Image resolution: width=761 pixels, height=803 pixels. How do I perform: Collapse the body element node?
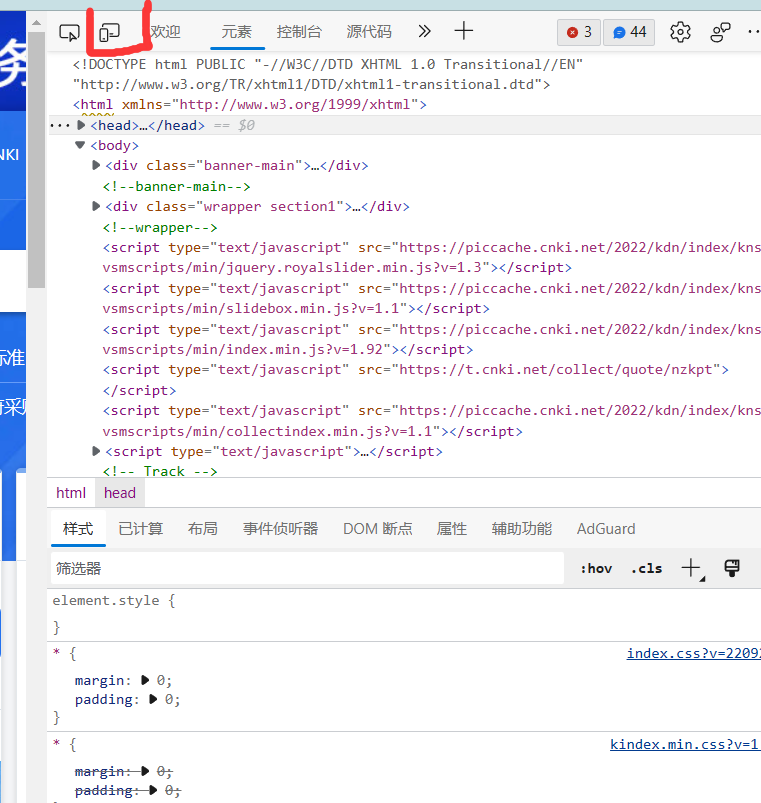click(x=80, y=145)
